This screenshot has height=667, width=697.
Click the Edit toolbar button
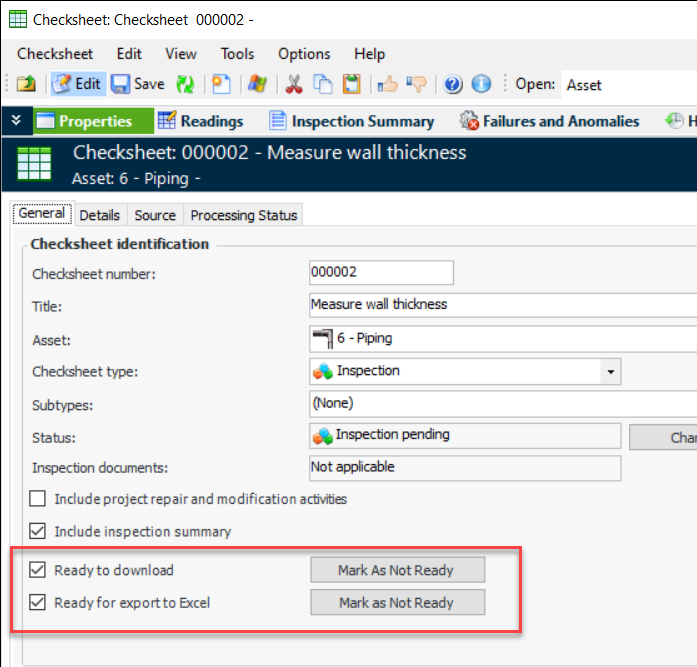(76, 84)
